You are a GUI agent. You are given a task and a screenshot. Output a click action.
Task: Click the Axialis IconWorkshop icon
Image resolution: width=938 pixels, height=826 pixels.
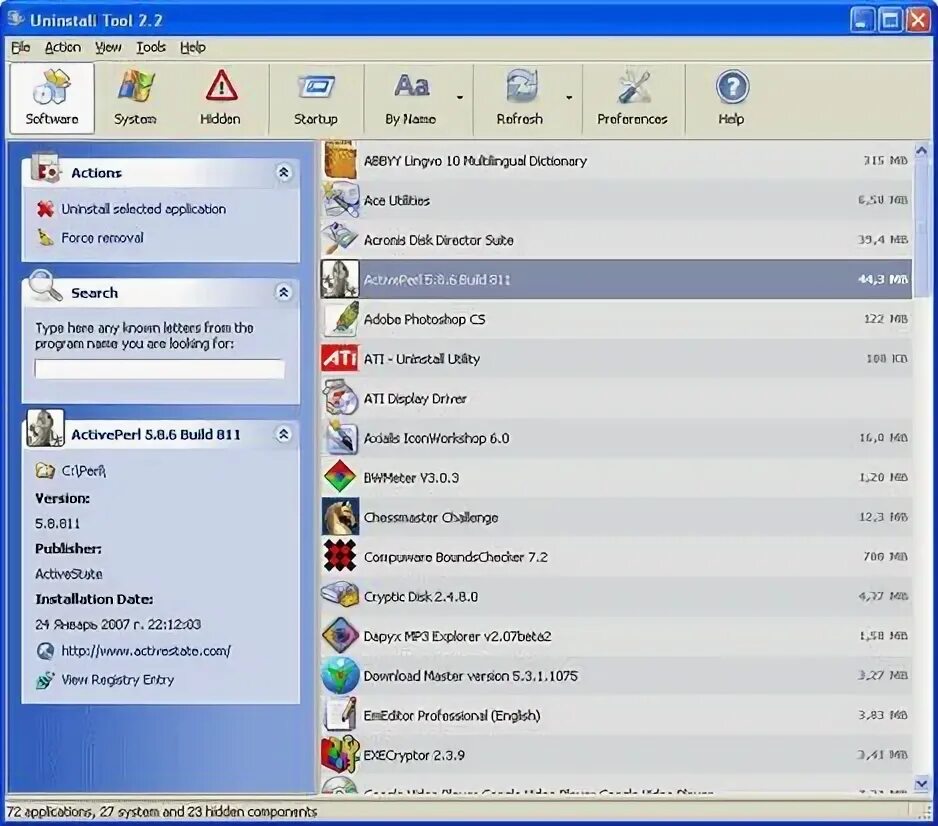340,437
